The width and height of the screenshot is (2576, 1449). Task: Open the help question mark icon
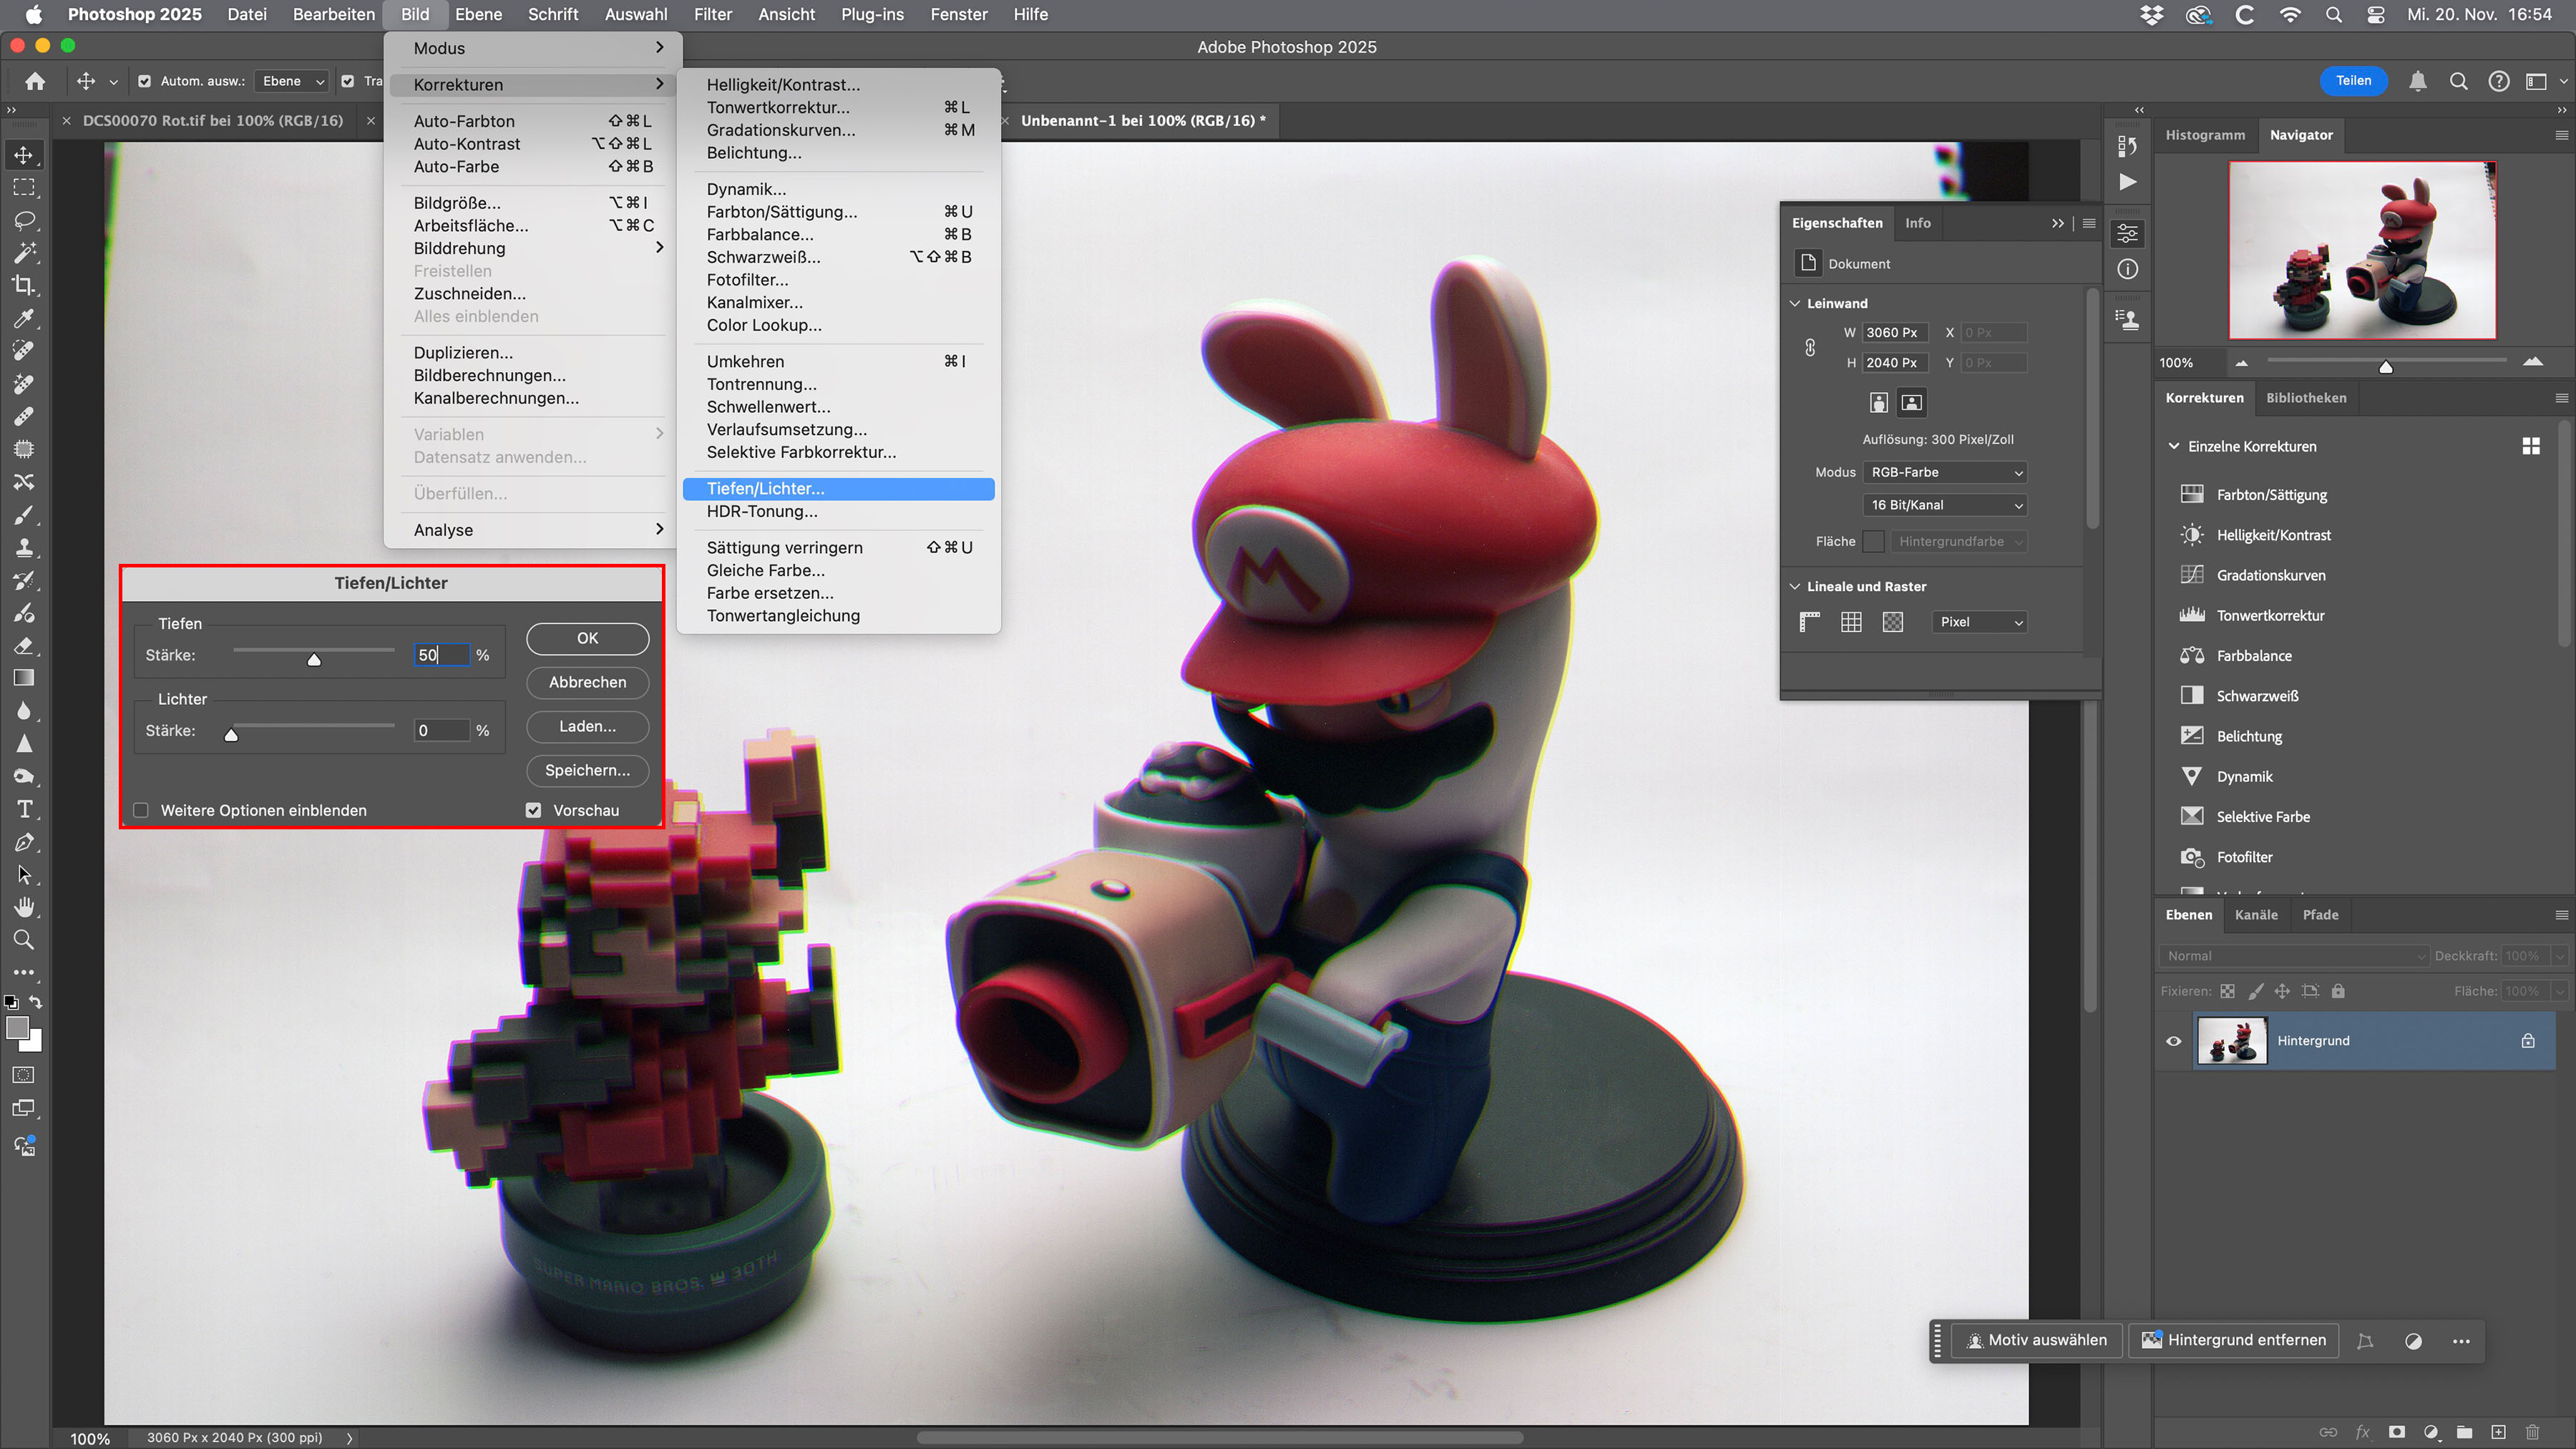2498,81
